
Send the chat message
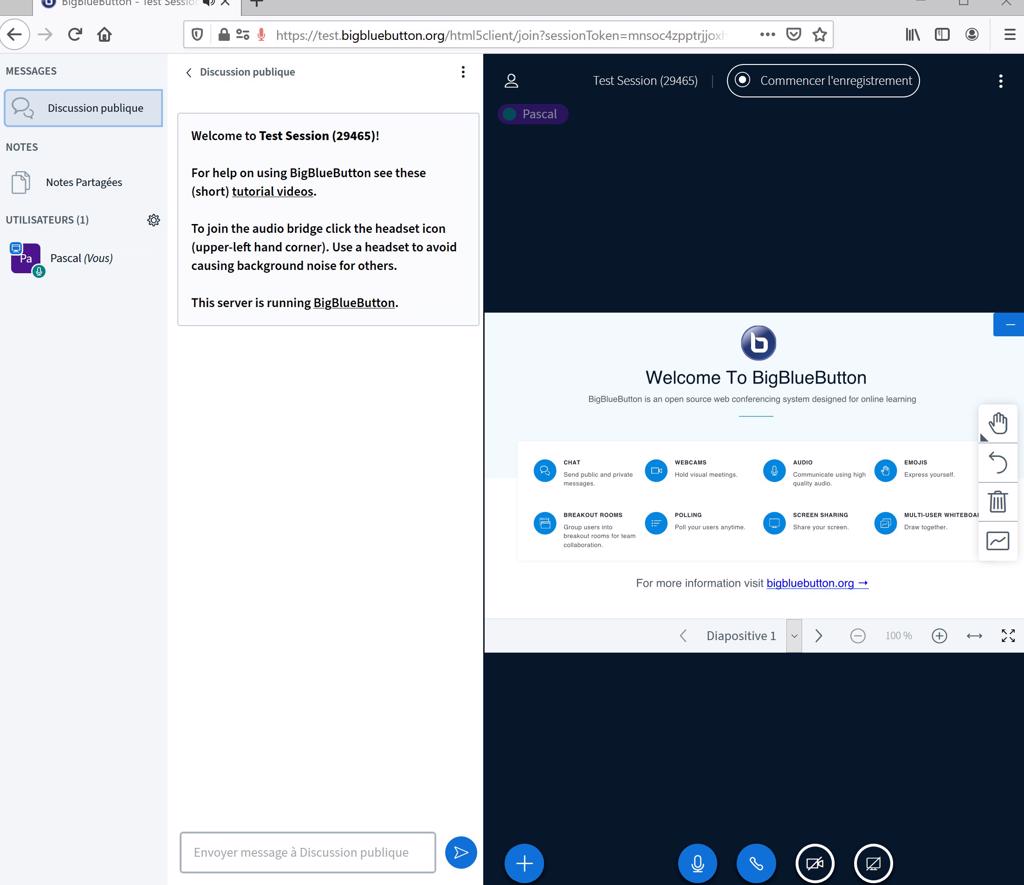460,852
